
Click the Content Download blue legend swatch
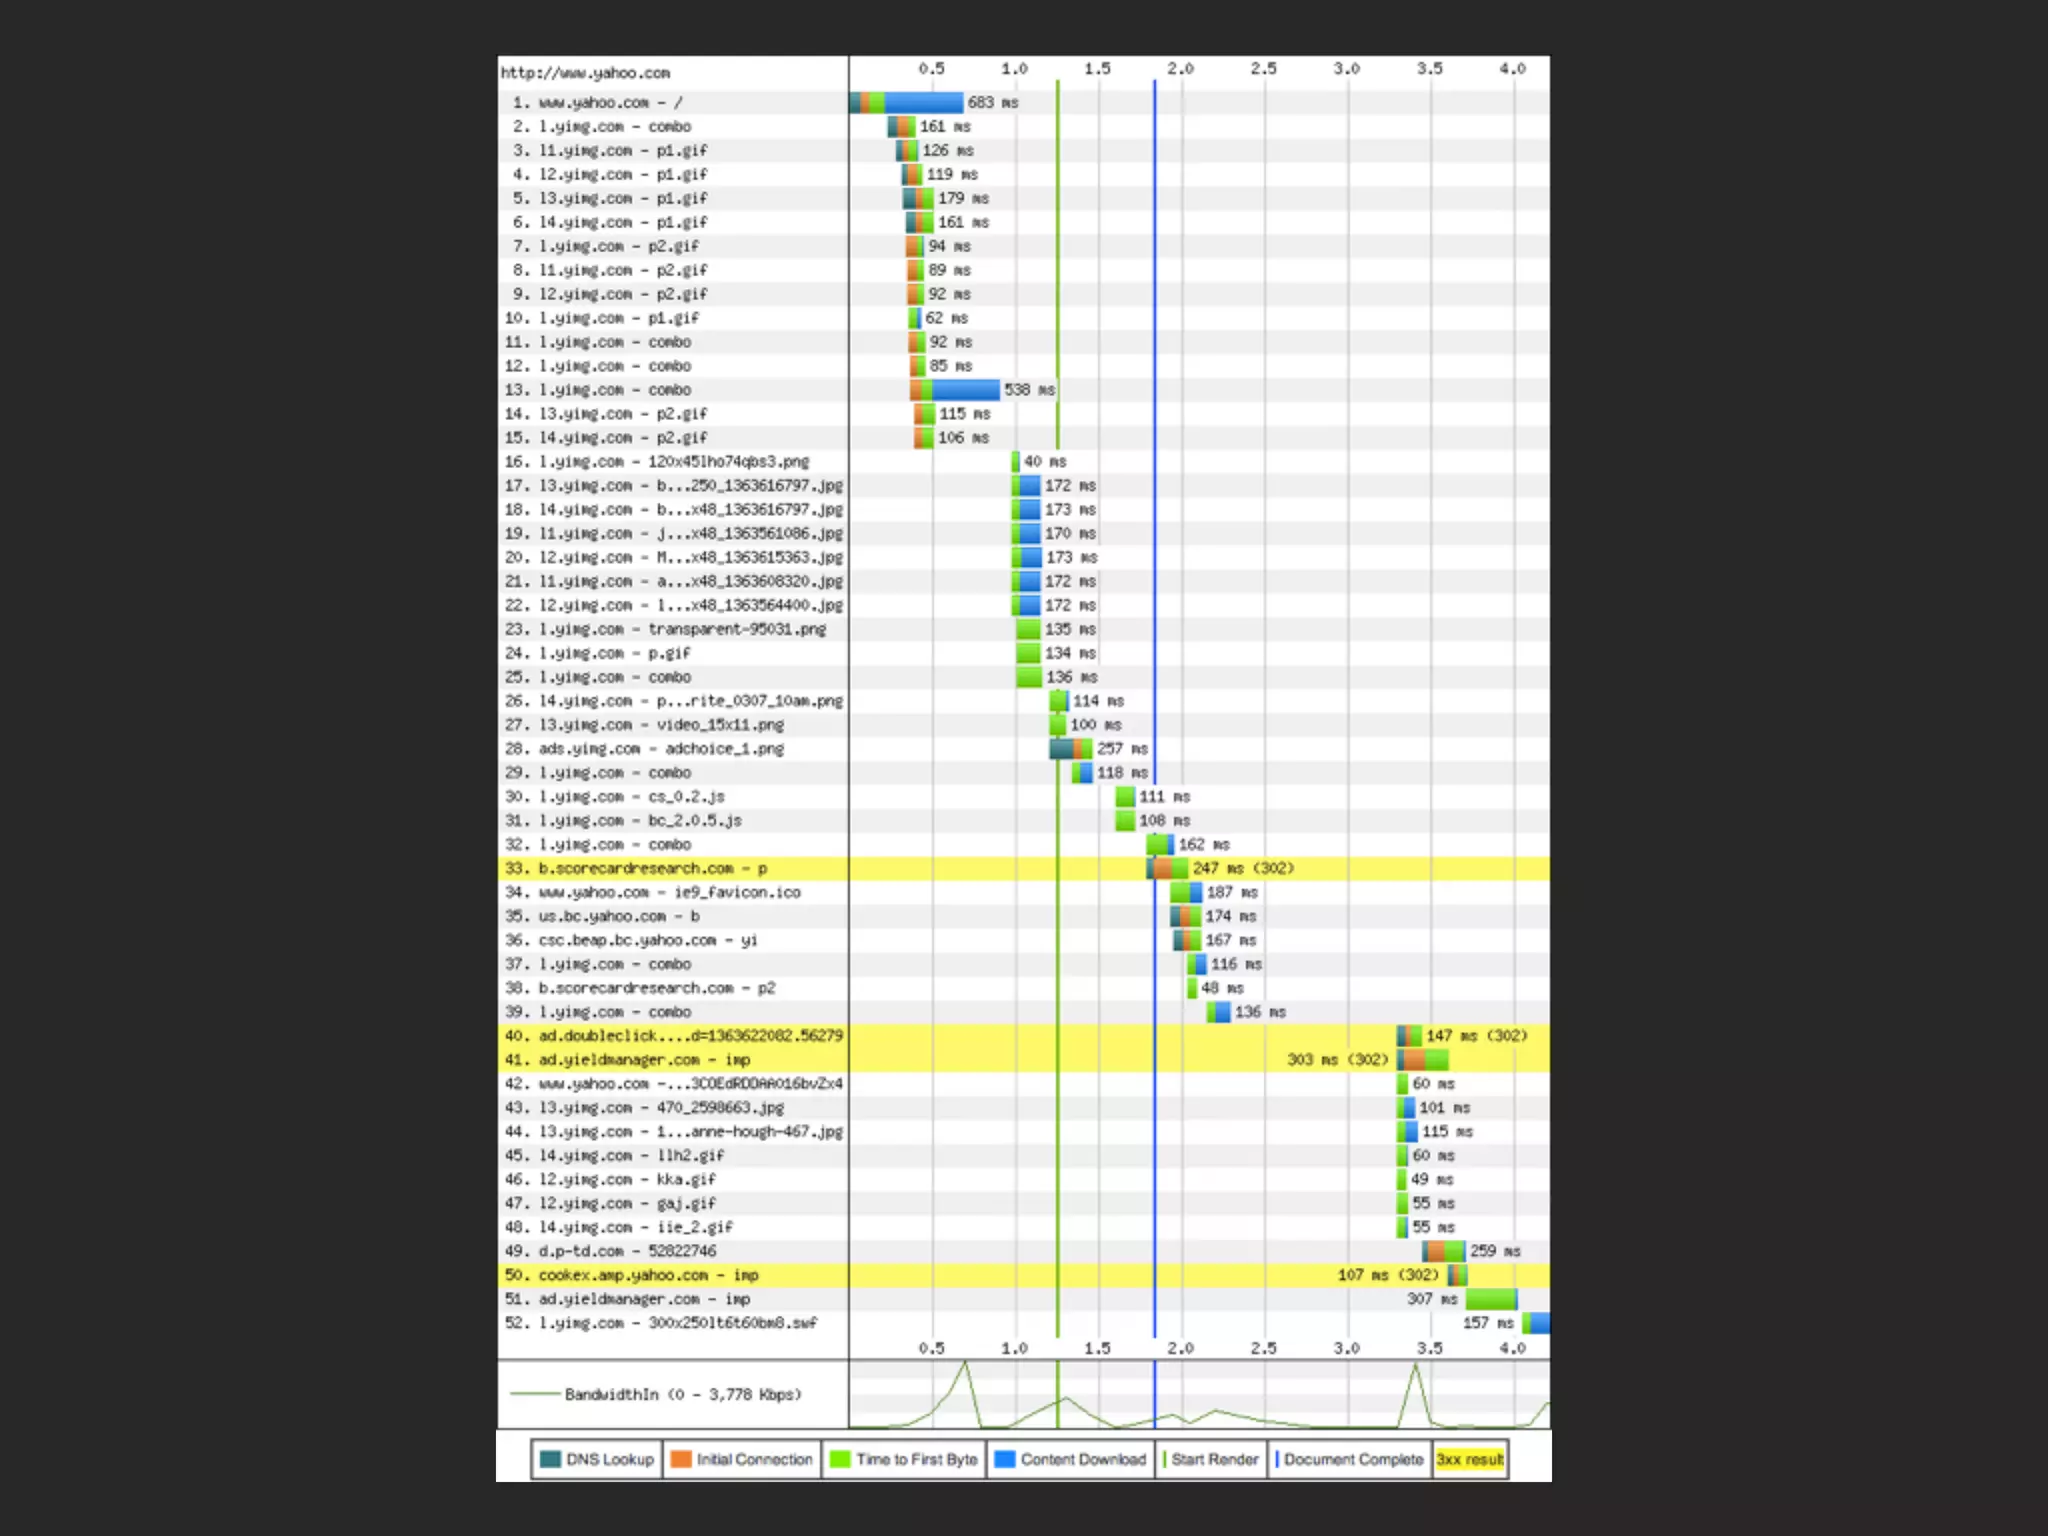point(1005,1459)
